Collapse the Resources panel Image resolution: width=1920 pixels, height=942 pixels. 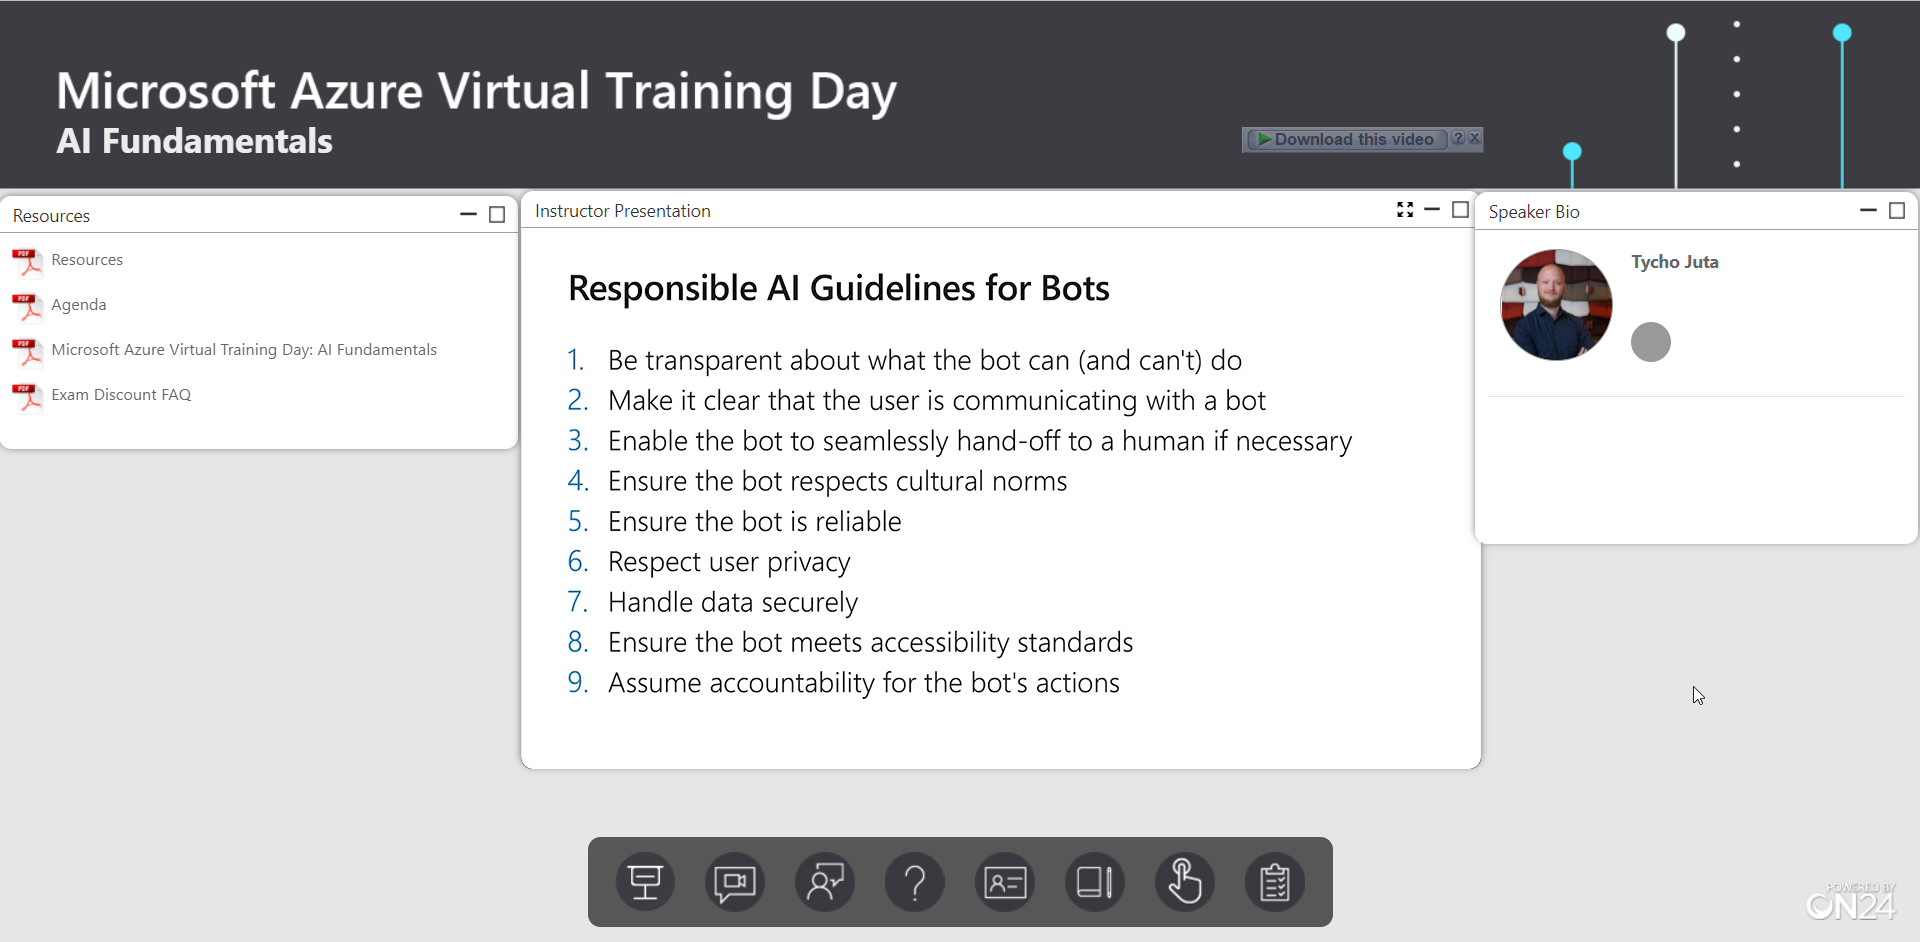point(468,214)
